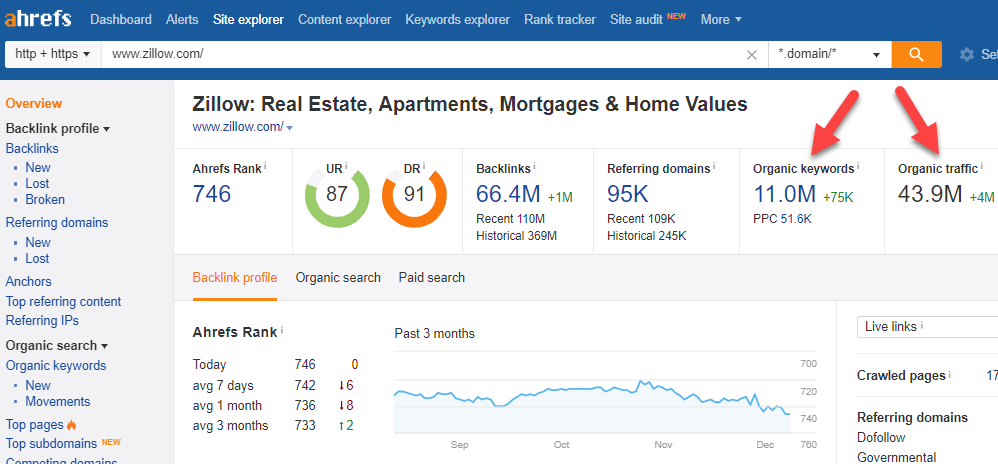Open the http + https protocol dropdown
The image size is (998, 464).
point(53,54)
